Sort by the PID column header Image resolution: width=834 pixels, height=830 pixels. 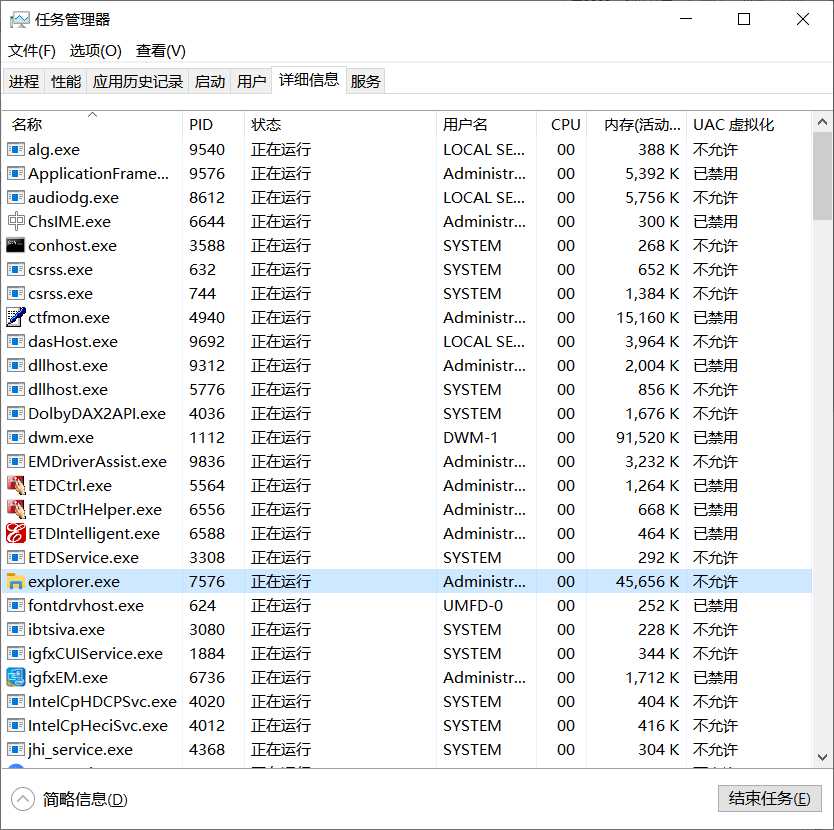(213, 124)
